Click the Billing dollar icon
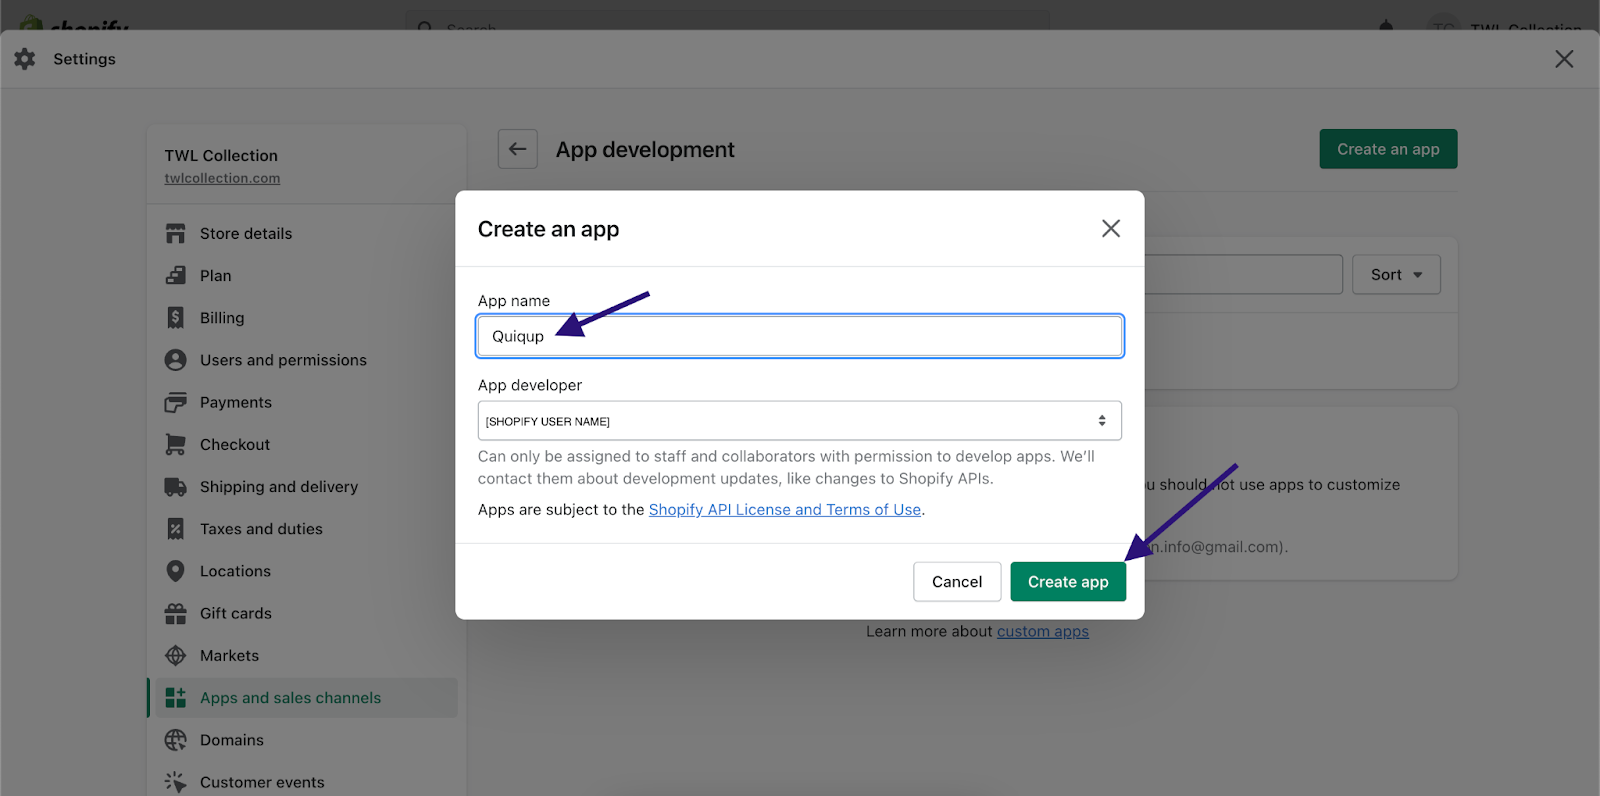 (175, 317)
